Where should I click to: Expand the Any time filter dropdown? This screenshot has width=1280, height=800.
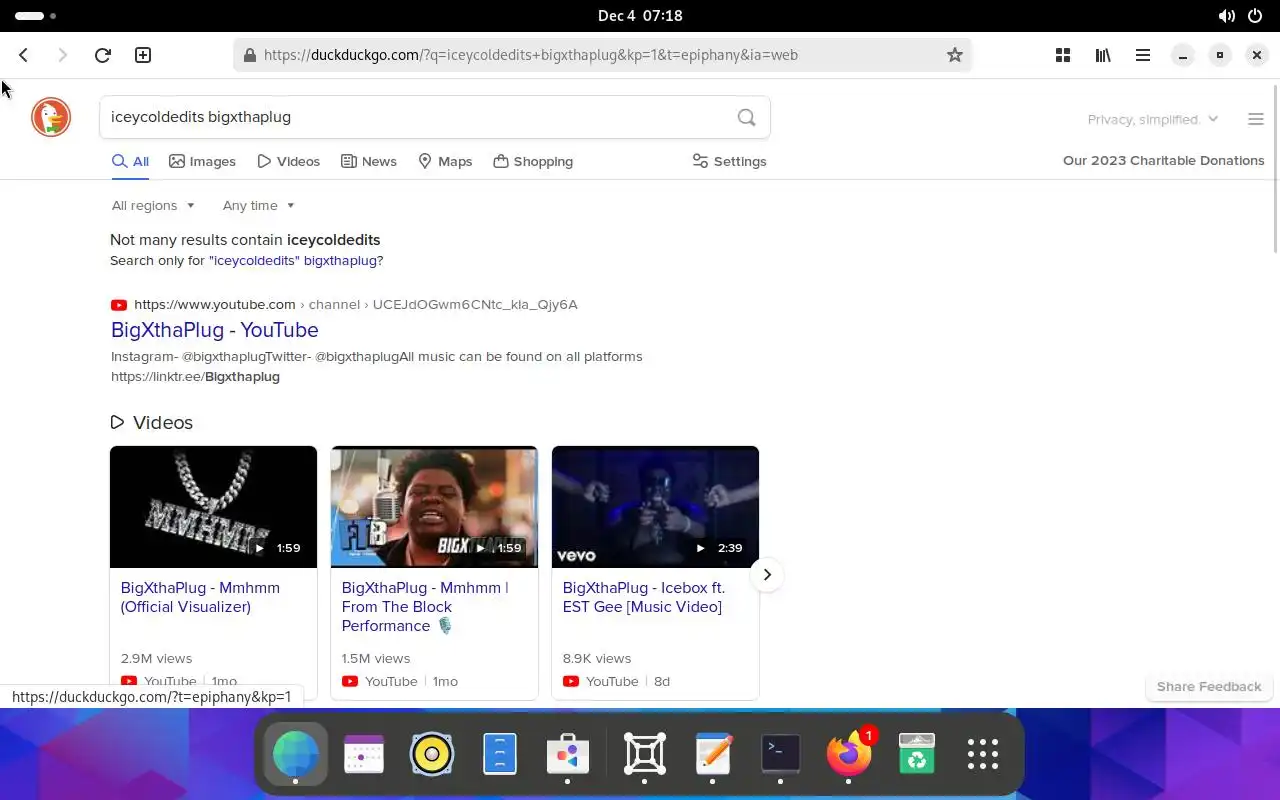pos(259,205)
